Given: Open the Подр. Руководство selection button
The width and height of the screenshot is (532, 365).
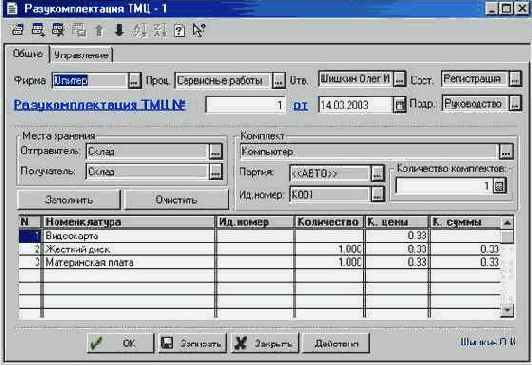Looking at the screenshot, I should [515, 104].
